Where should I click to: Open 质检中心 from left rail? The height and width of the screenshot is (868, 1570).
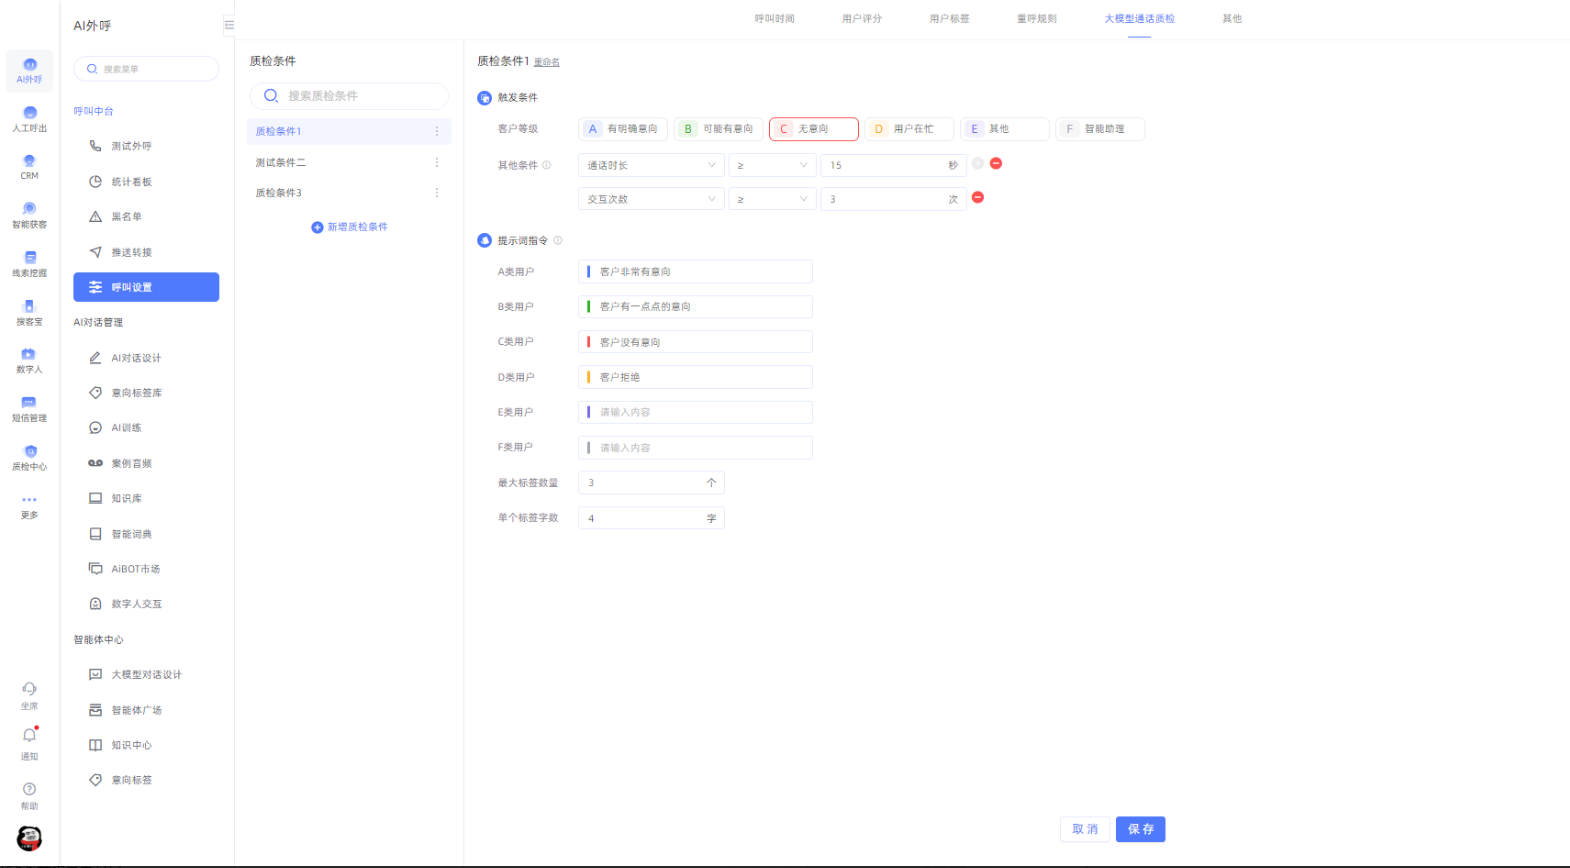pos(29,457)
